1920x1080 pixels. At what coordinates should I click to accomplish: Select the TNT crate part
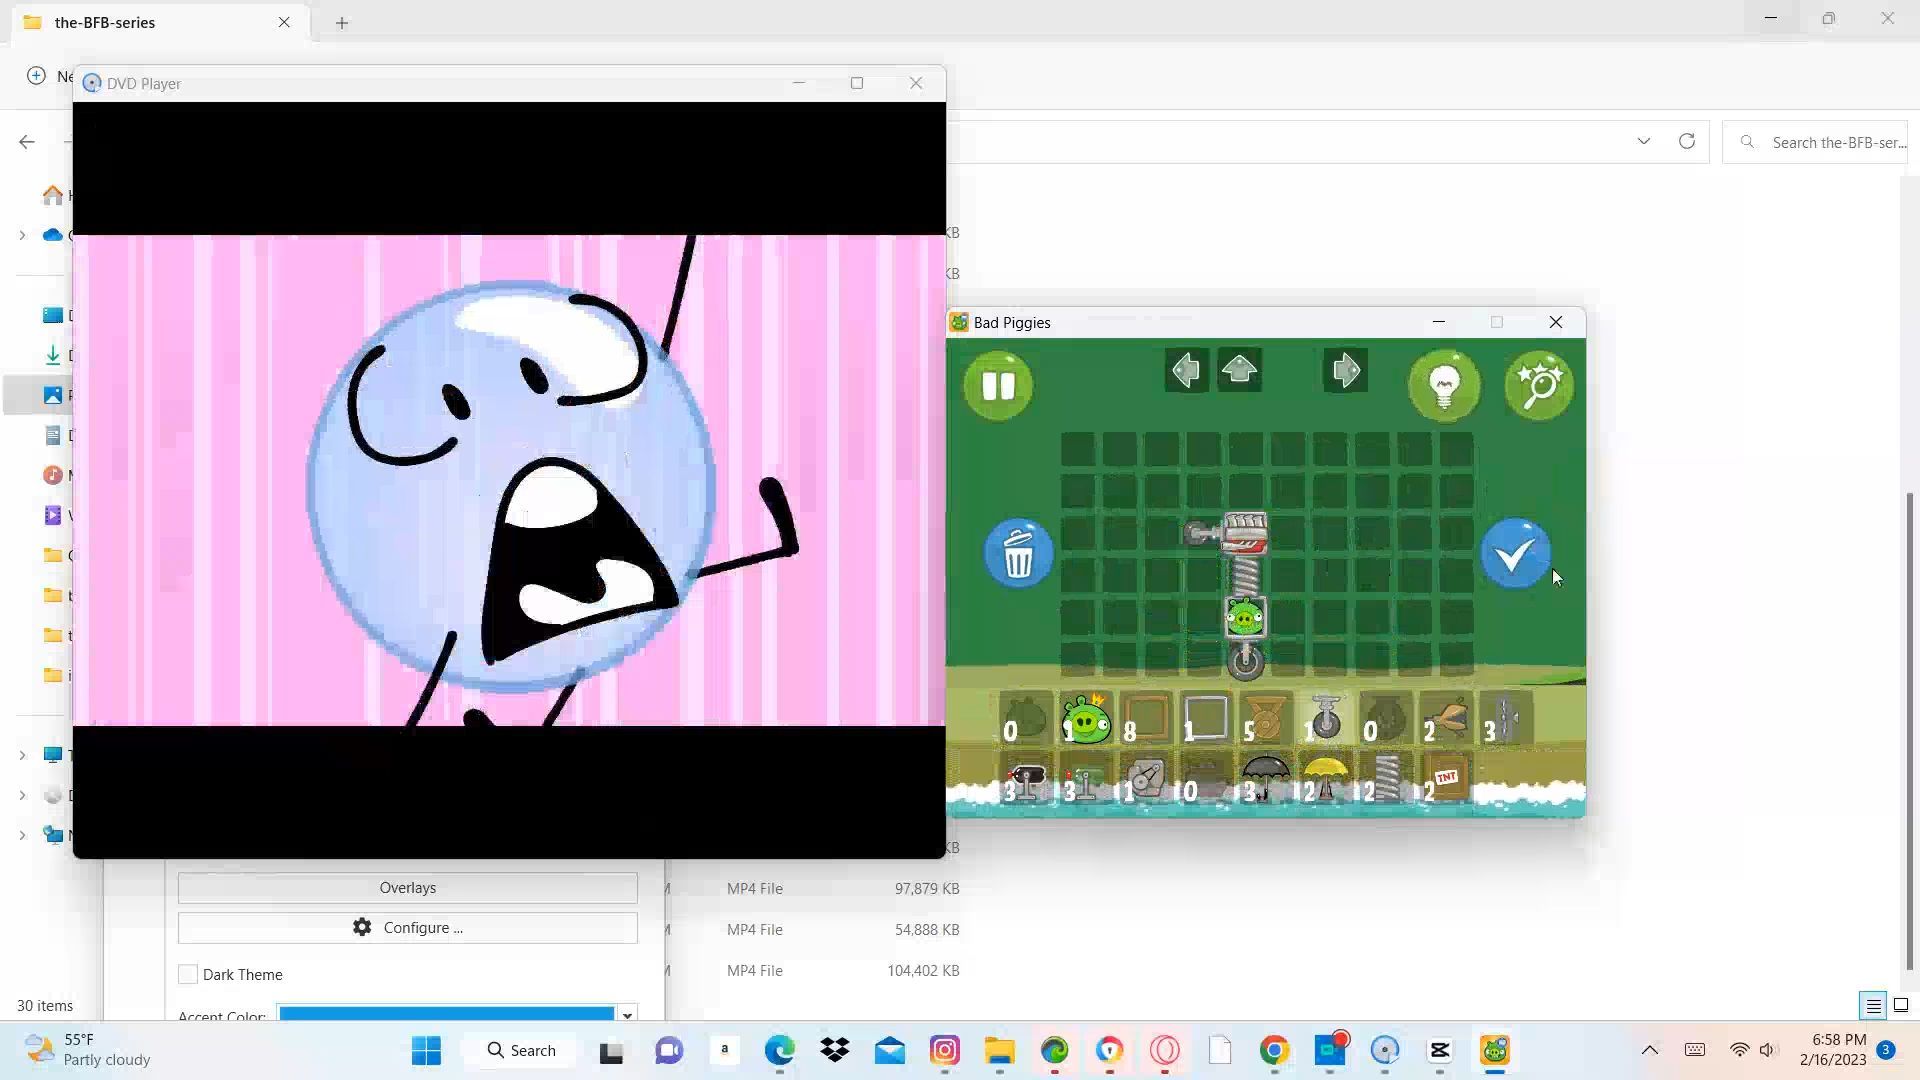(x=1445, y=779)
